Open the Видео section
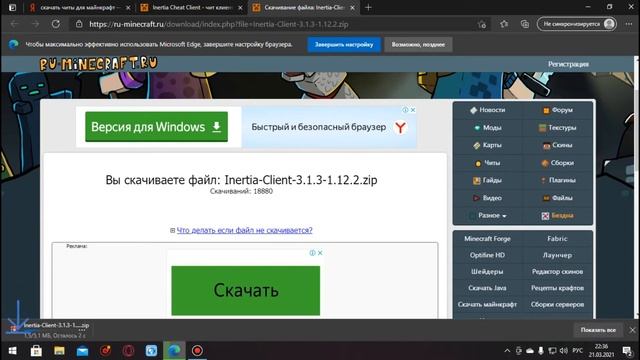640x360 pixels. [487, 198]
